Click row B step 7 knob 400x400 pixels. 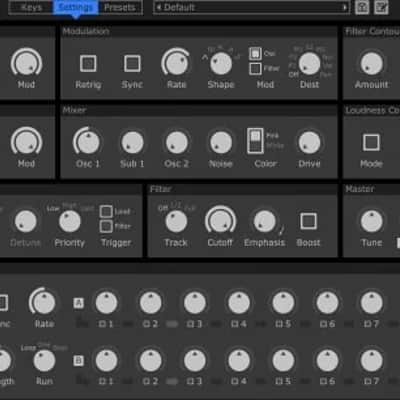coord(371,361)
